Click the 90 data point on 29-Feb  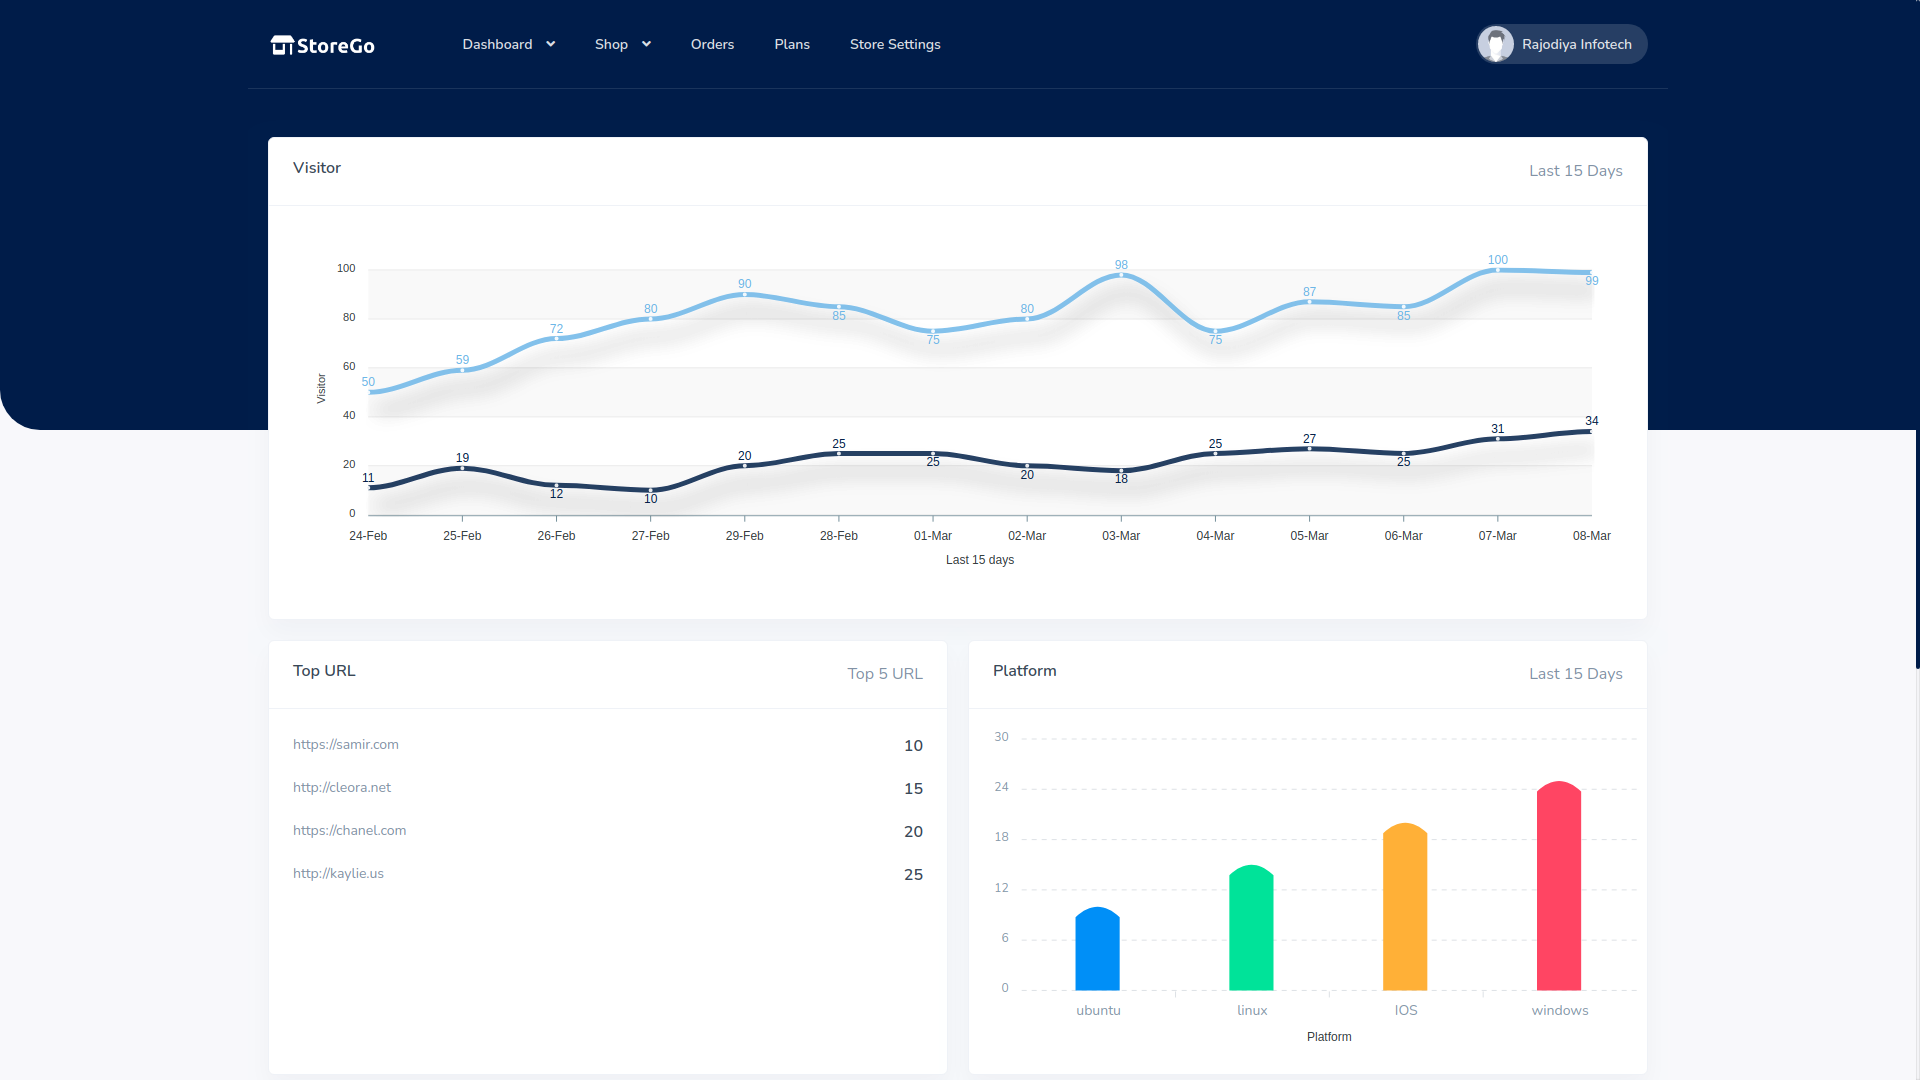pyautogui.click(x=744, y=294)
